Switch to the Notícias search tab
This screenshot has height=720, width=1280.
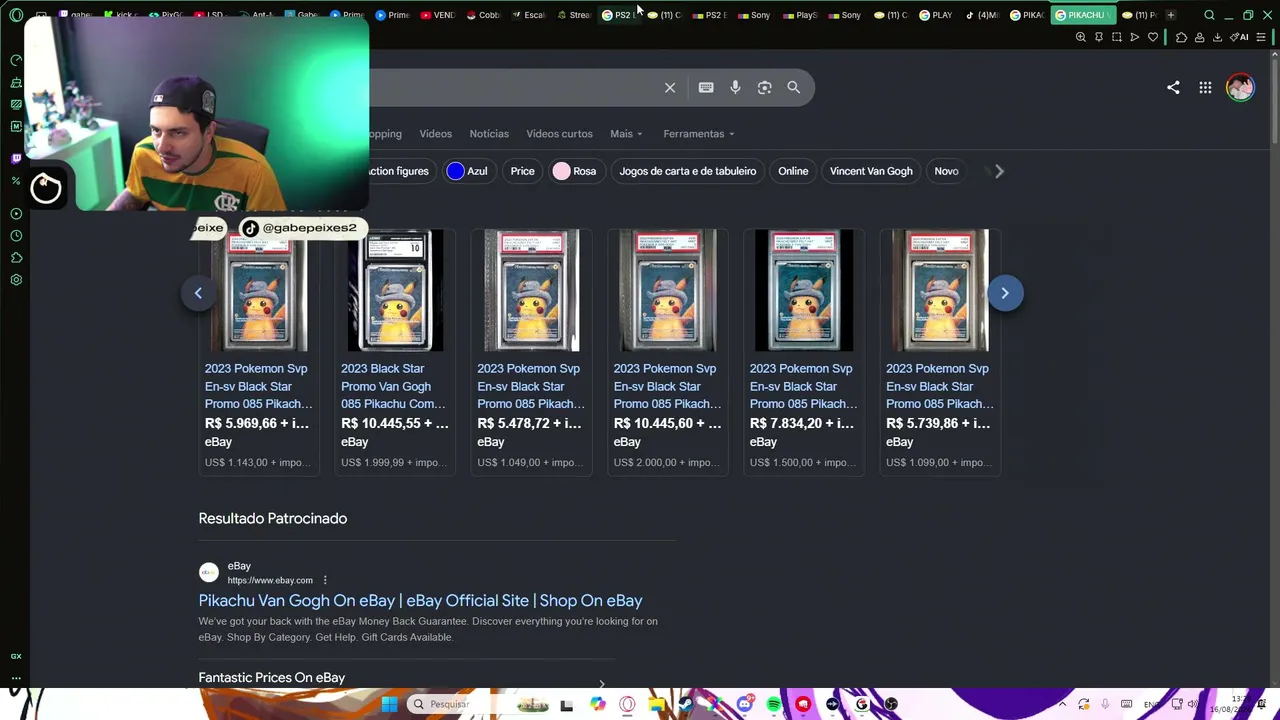coord(489,134)
